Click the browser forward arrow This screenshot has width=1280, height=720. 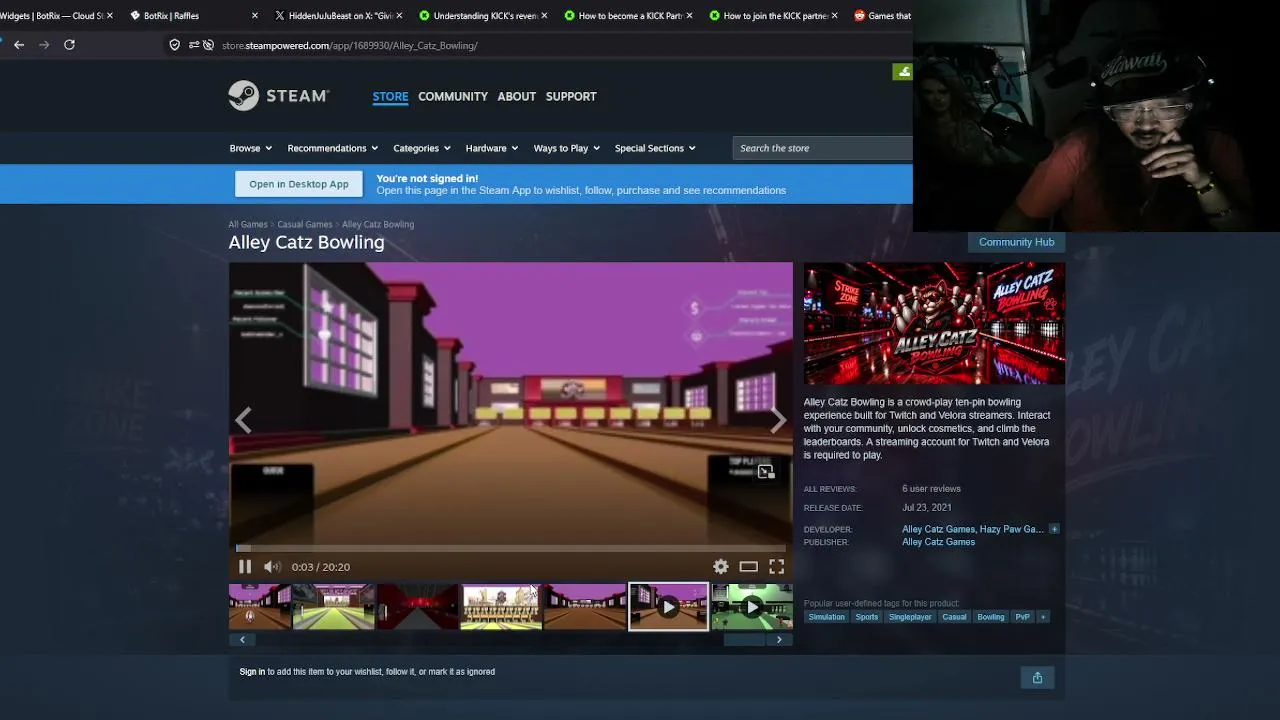(x=44, y=45)
